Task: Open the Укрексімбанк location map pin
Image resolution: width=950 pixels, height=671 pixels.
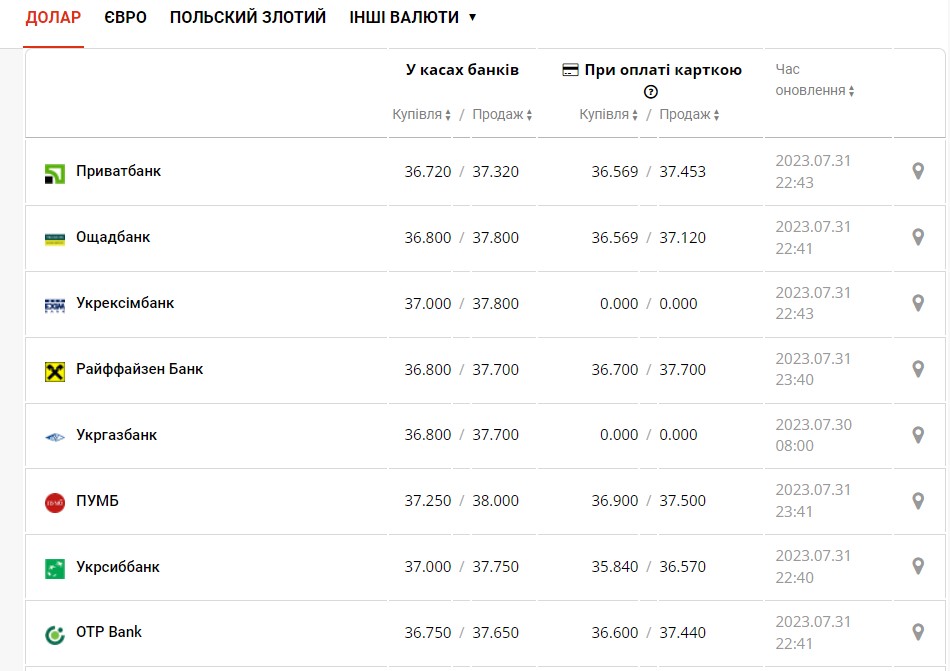Action: [918, 303]
